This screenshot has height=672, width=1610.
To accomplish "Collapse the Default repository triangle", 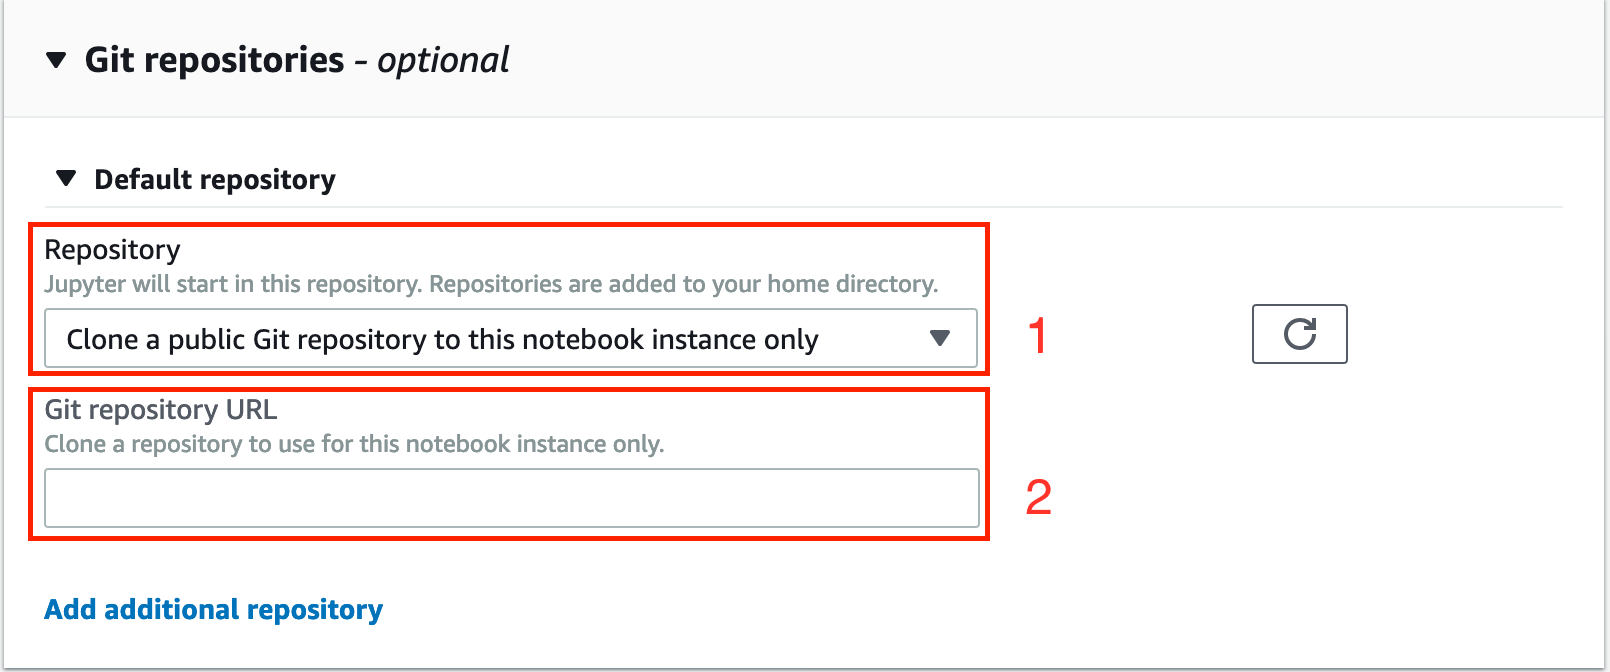I will (66, 179).
